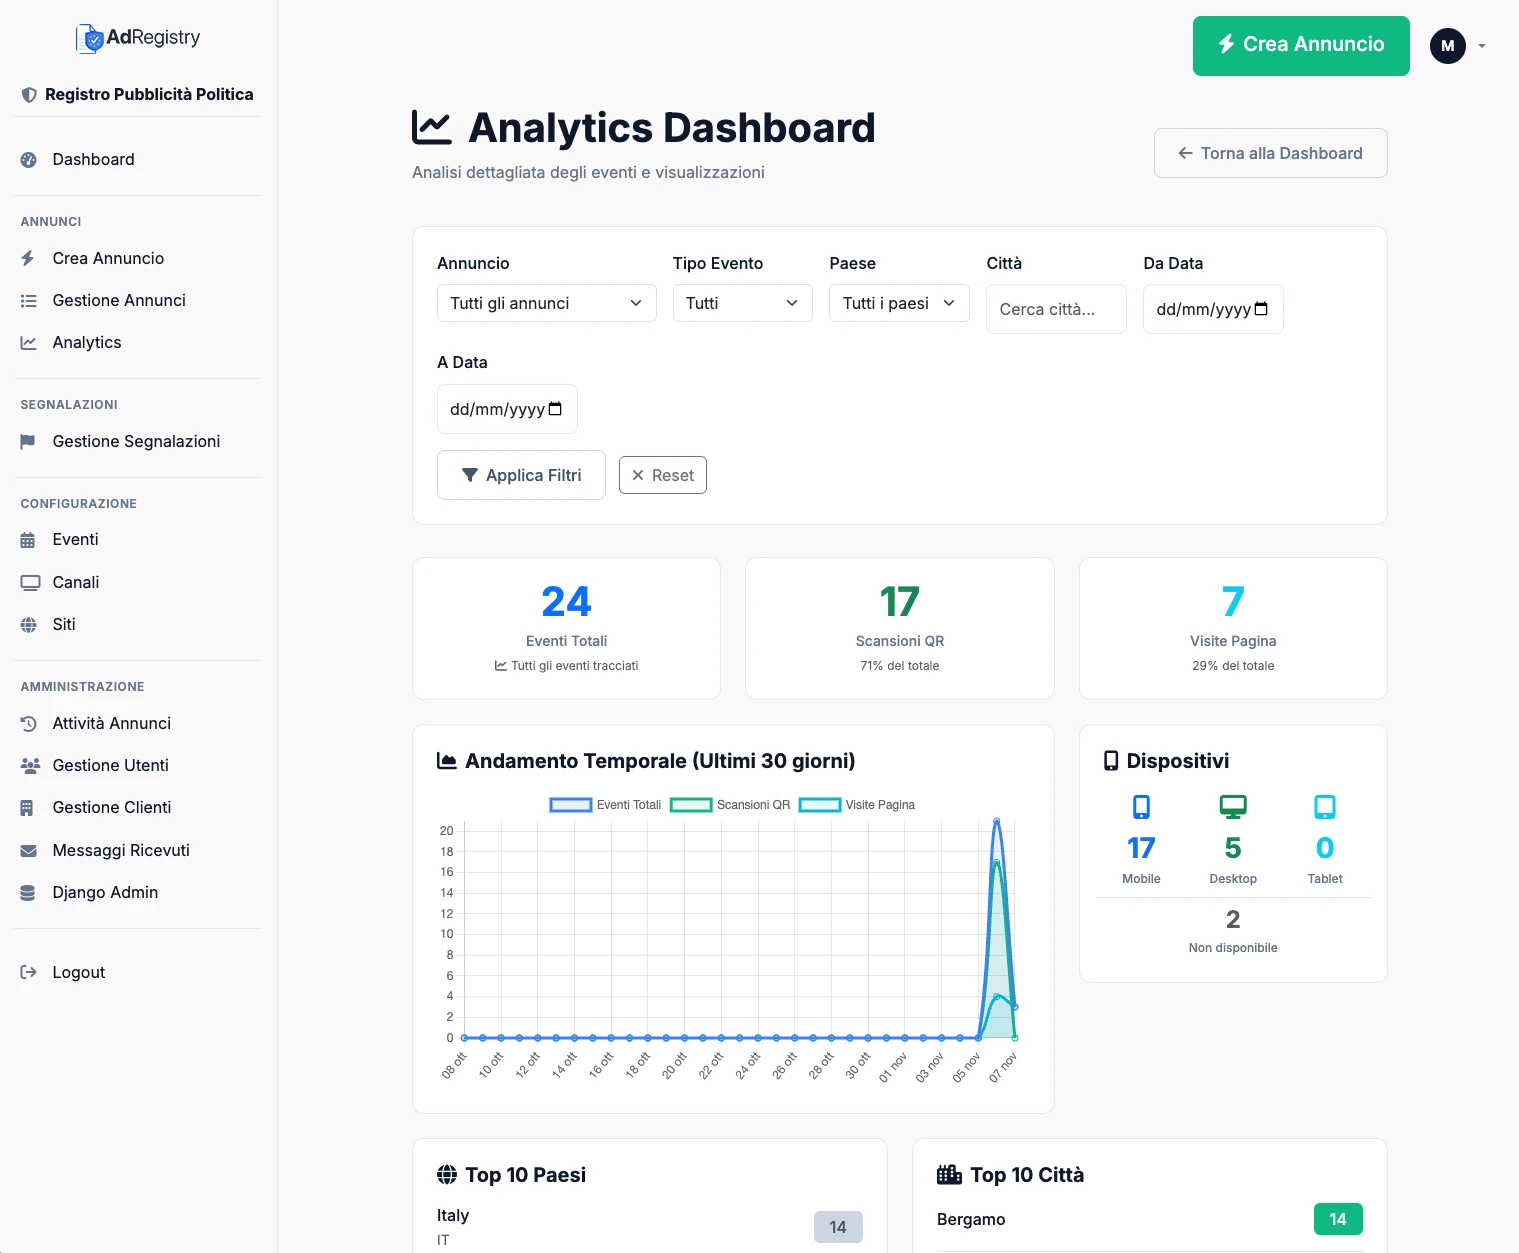
Task: Open Gestione Segnalazioni from sidebar
Action: [x=136, y=441]
